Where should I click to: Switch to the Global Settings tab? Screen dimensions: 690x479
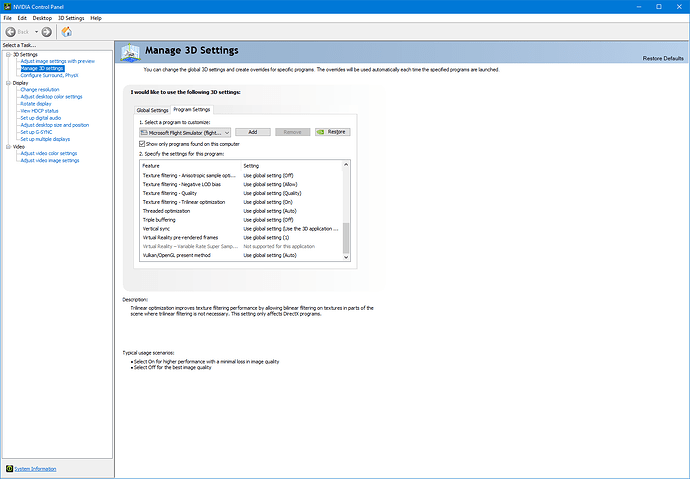click(152, 109)
